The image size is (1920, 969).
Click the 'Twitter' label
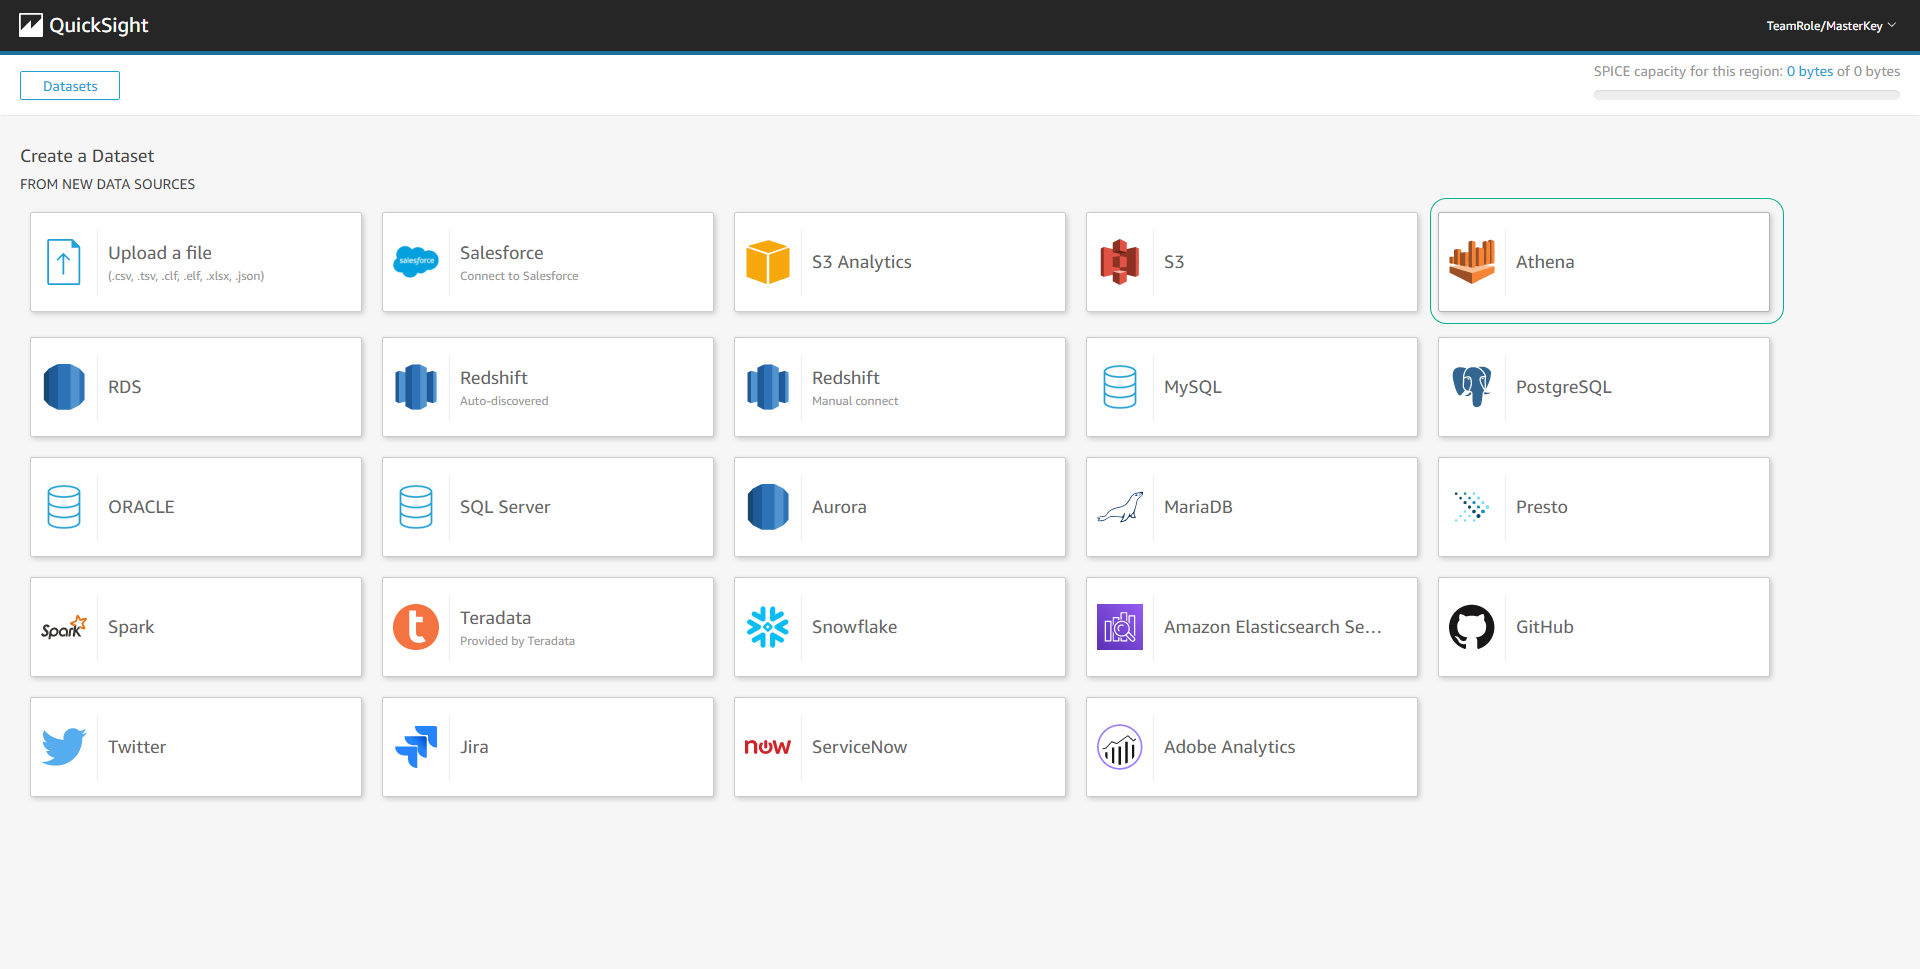(x=137, y=747)
